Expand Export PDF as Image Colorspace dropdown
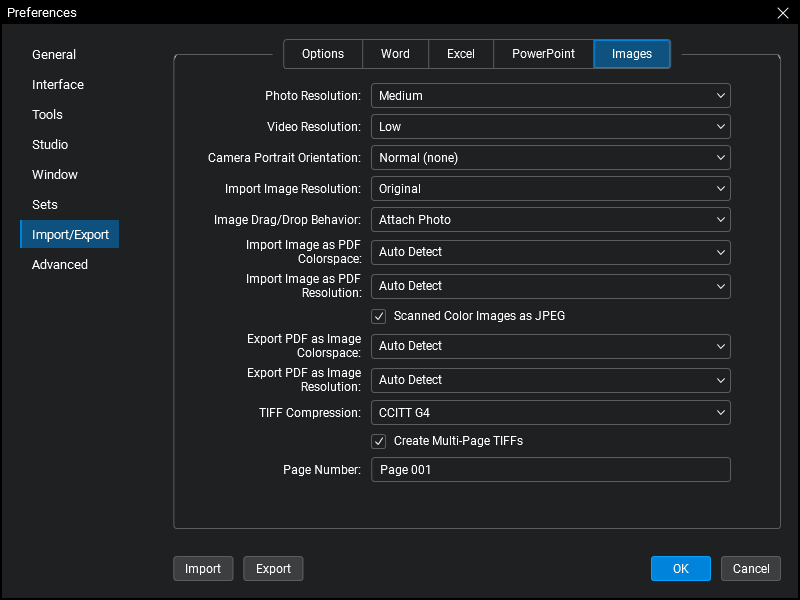Screen dimensions: 800x600 coord(550,346)
